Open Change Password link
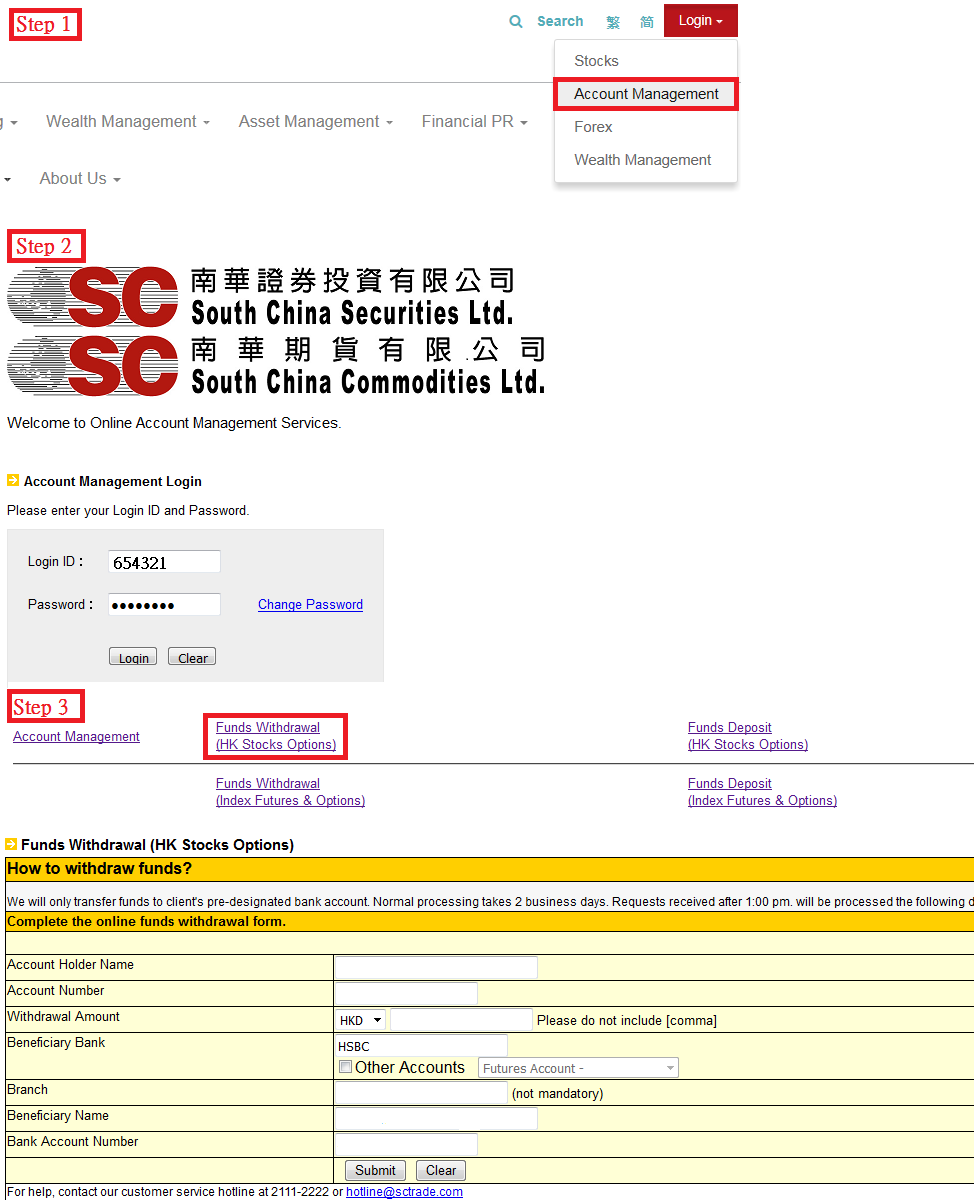974x1200 pixels. (310, 605)
